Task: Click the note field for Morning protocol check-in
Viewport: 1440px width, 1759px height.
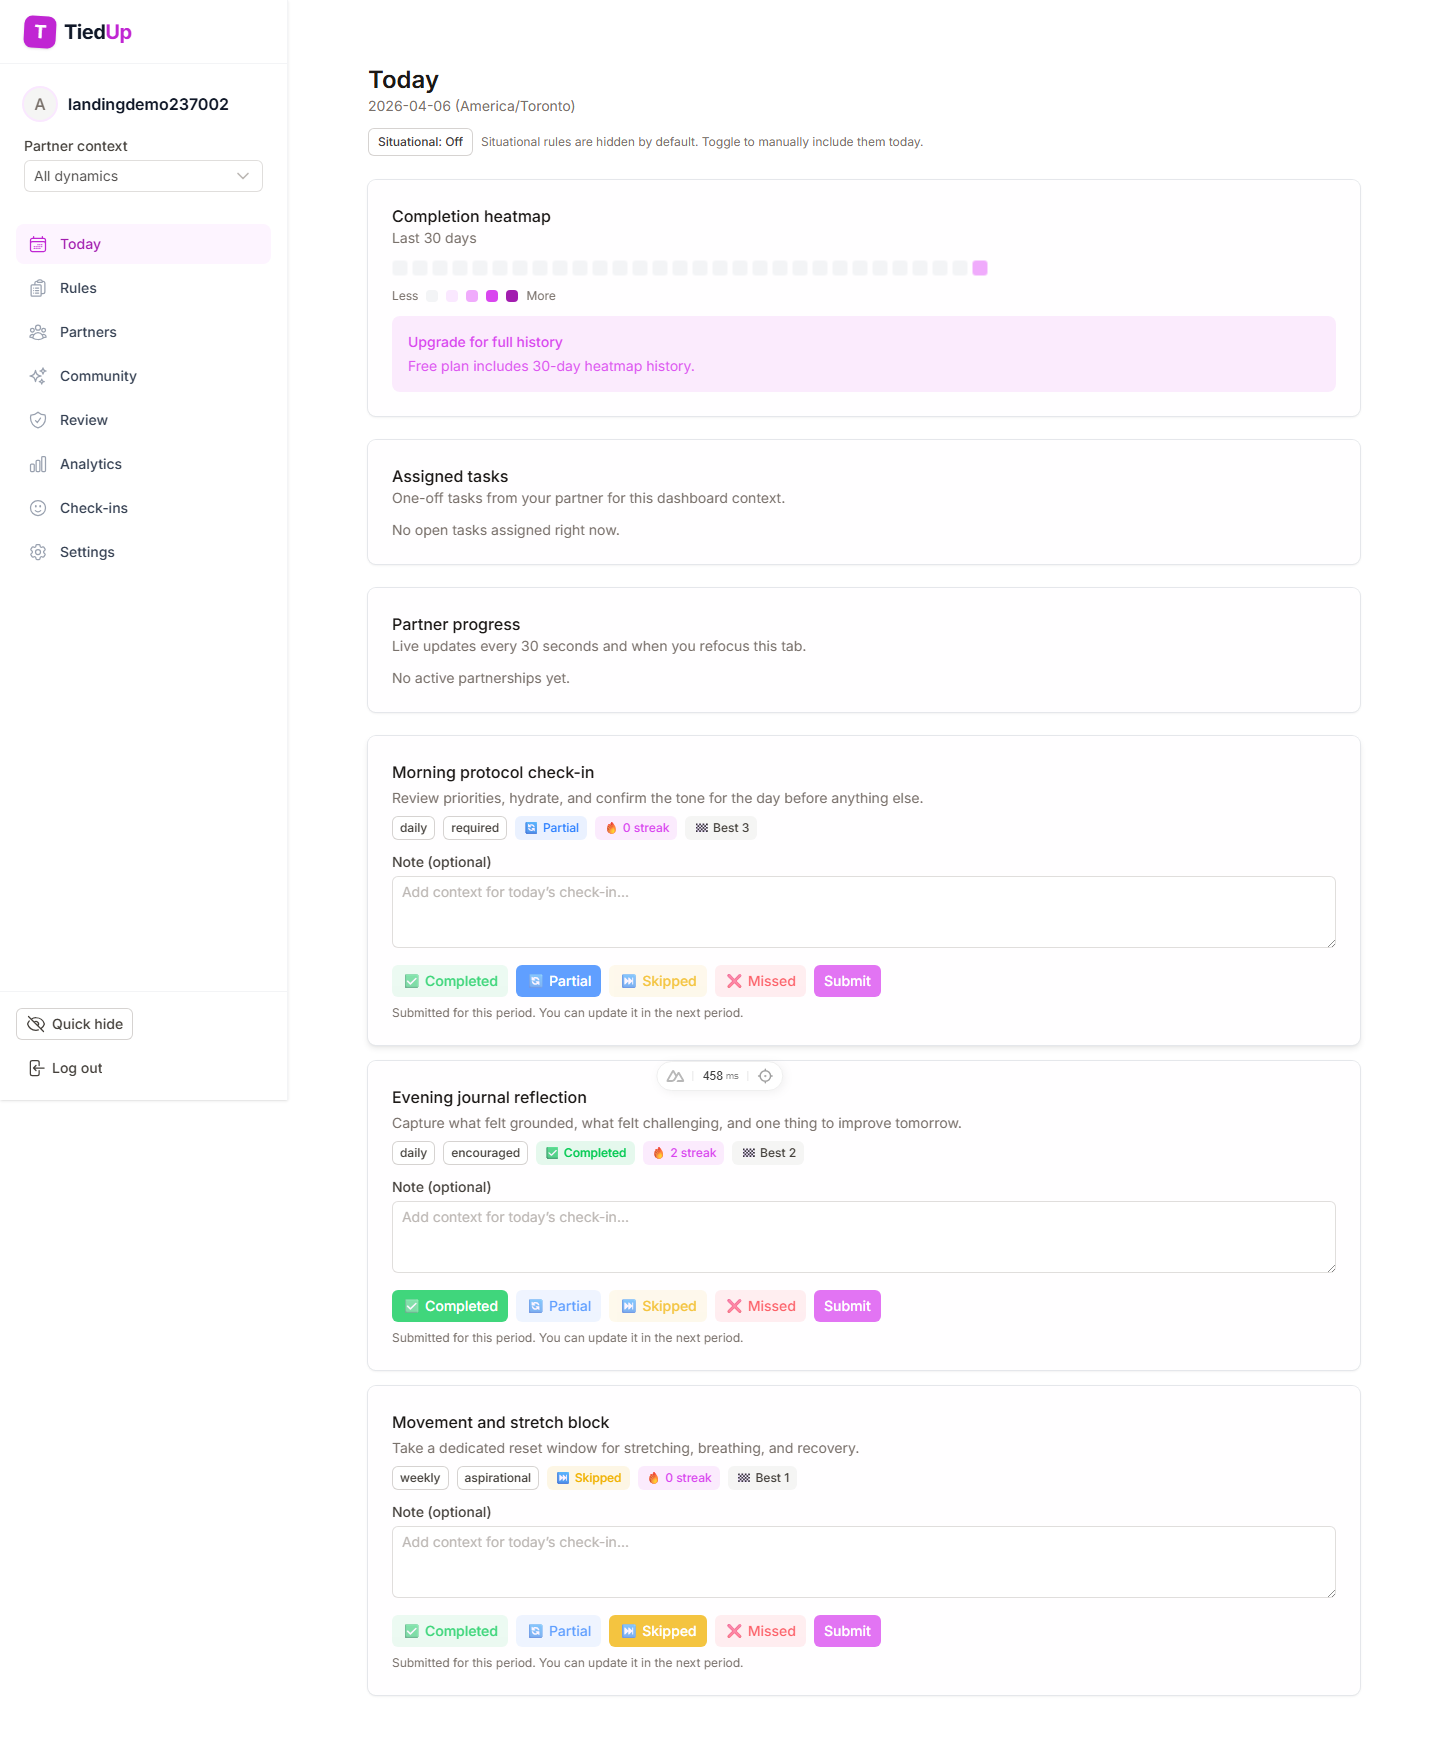Action: coord(864,912)
